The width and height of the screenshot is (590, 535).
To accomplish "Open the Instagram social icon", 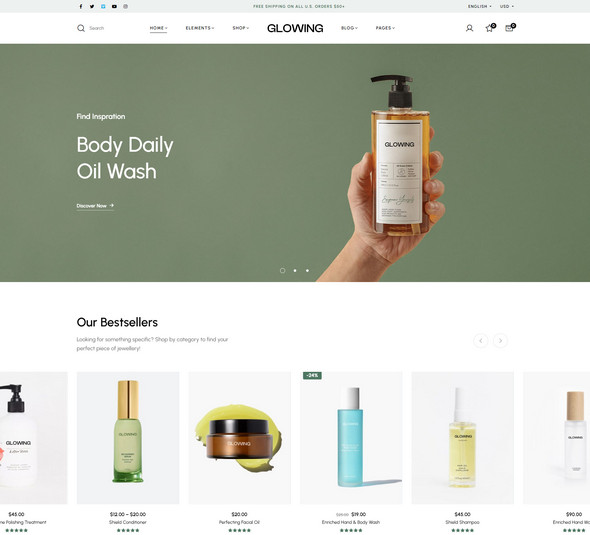I will [x=126, y=6].
